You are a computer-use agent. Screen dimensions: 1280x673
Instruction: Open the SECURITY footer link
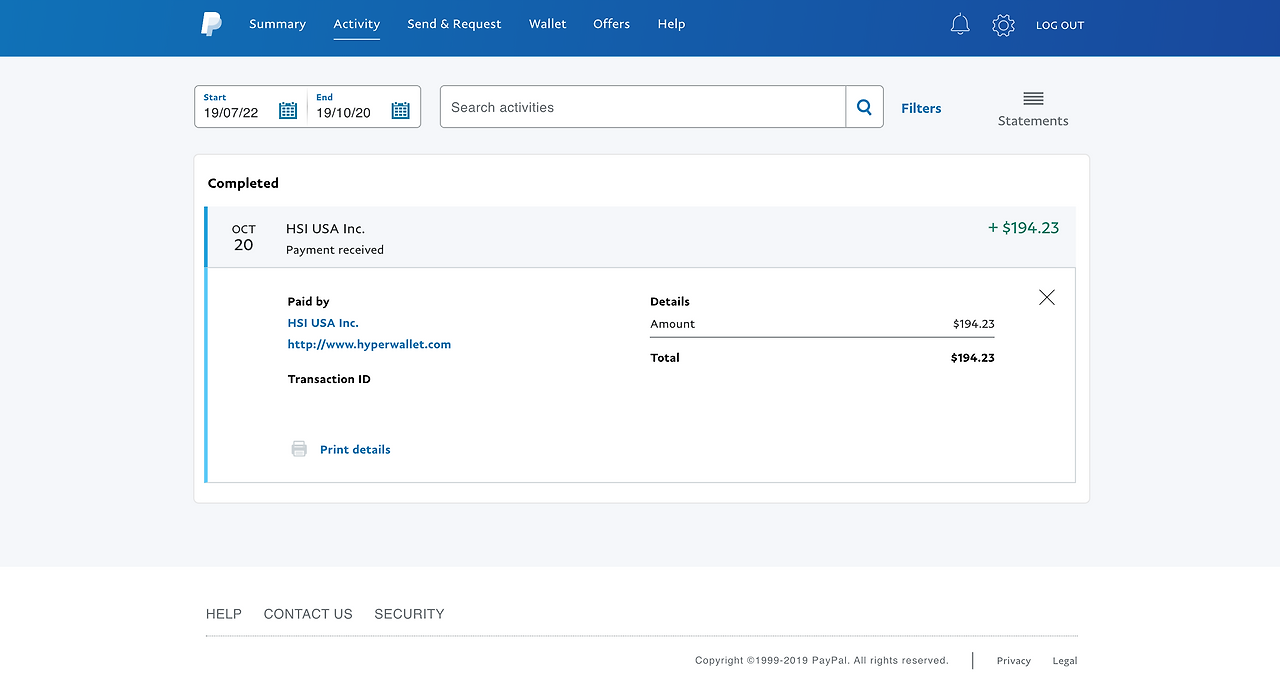click(x=409, y=614)
